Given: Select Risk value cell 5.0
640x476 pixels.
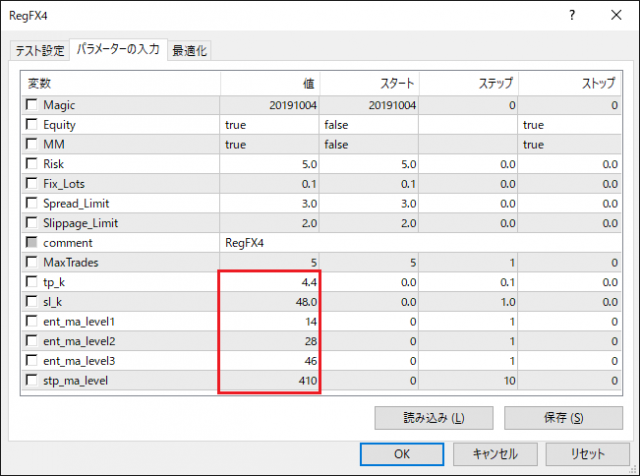Looking at the screenshot, I should [269, 164].
